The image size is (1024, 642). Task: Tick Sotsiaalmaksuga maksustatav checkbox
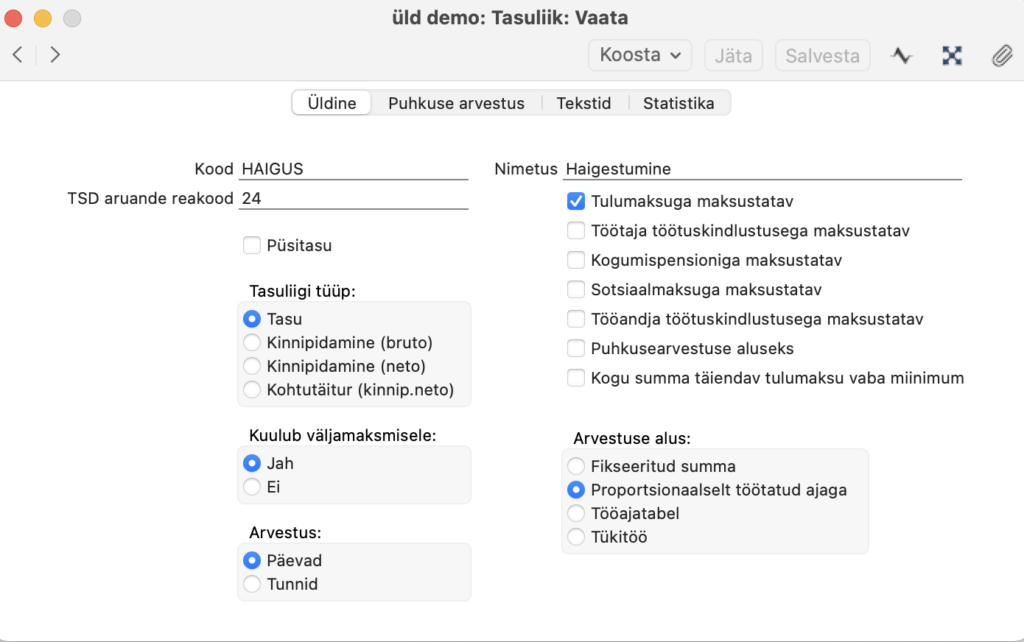click(576, 290)
